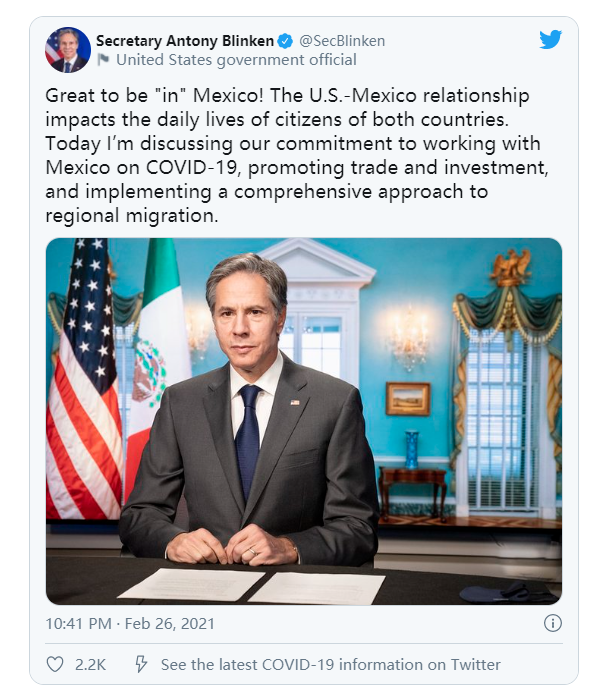Viewport: 606px width, 700px height.
Task: Click the Twitter bird logo
Action: tap(550, 40)
